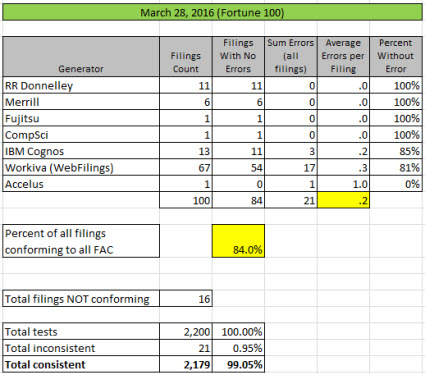Select the March 28, 2016 title cell

click(x=212, y=13)
